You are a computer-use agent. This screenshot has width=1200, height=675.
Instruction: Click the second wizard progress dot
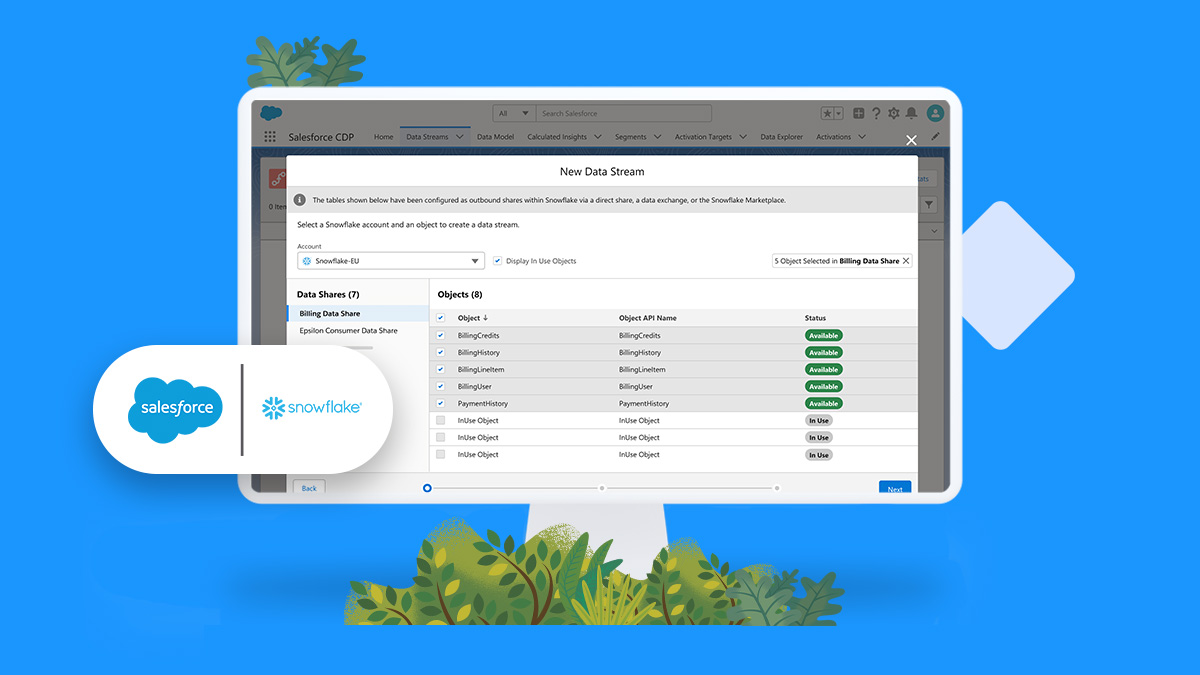tap(602, 488)
